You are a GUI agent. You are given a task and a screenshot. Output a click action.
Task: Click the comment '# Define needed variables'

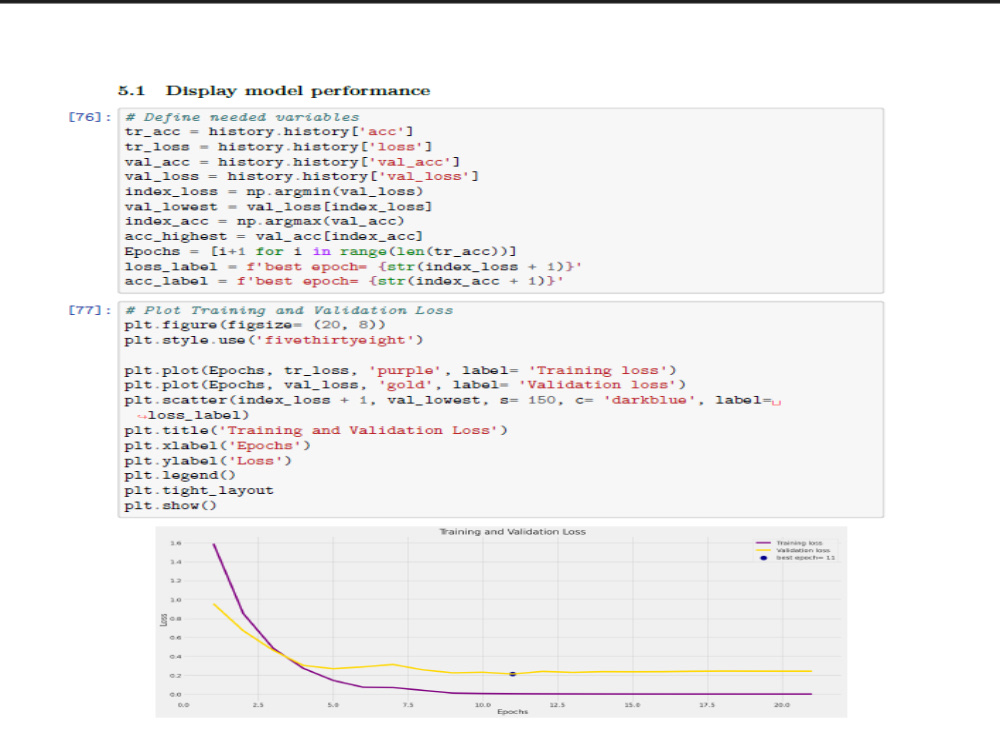242,117
